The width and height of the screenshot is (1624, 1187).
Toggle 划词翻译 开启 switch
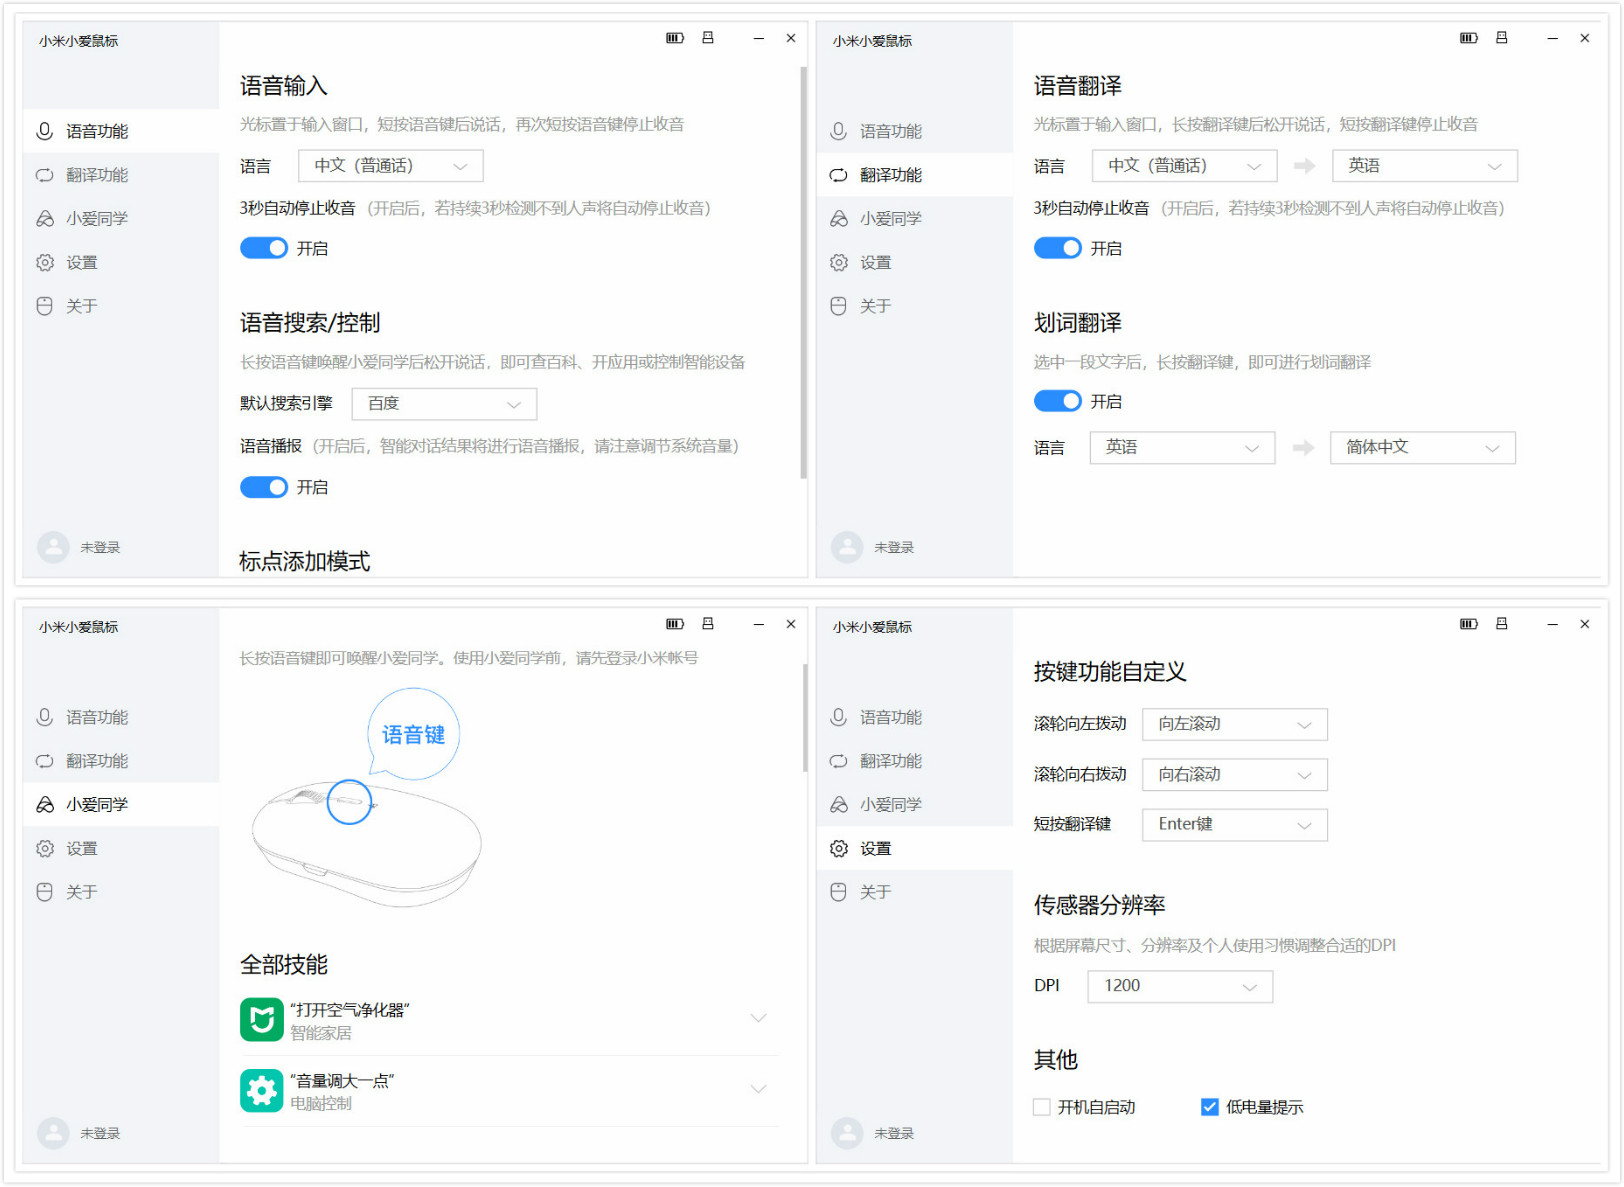1058,401
